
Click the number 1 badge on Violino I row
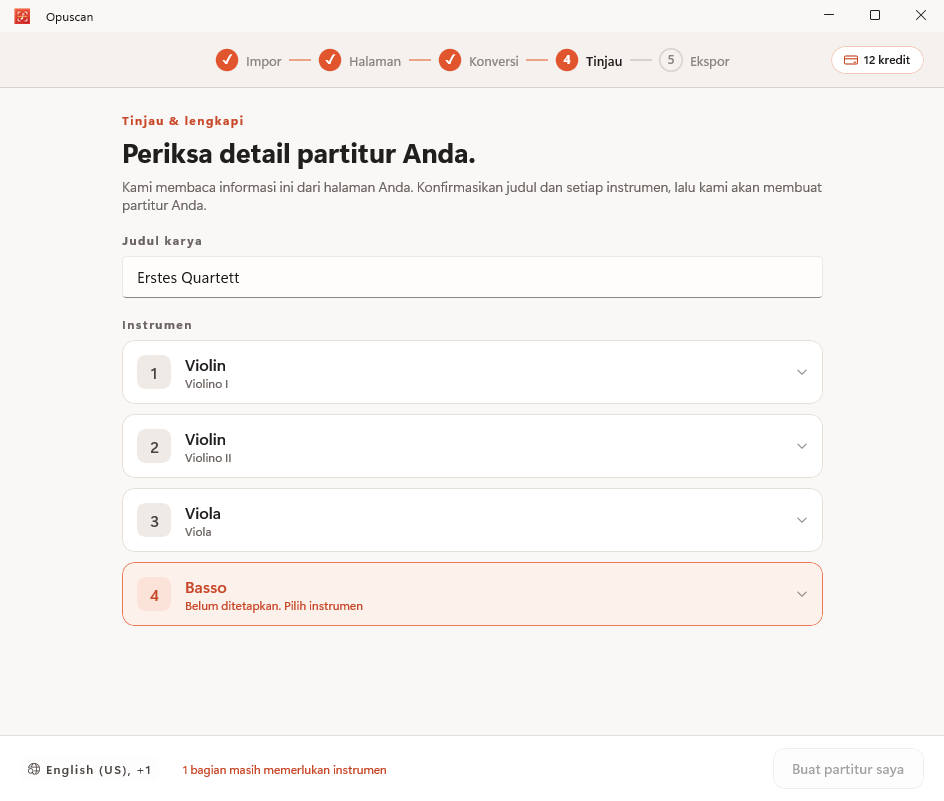coord(154,372)
